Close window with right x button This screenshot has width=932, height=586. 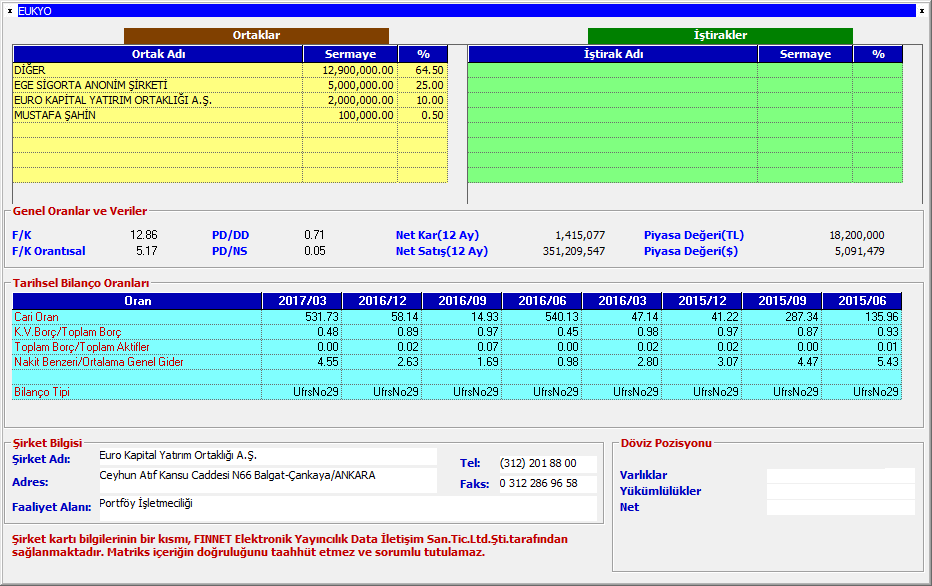point(922,11)
